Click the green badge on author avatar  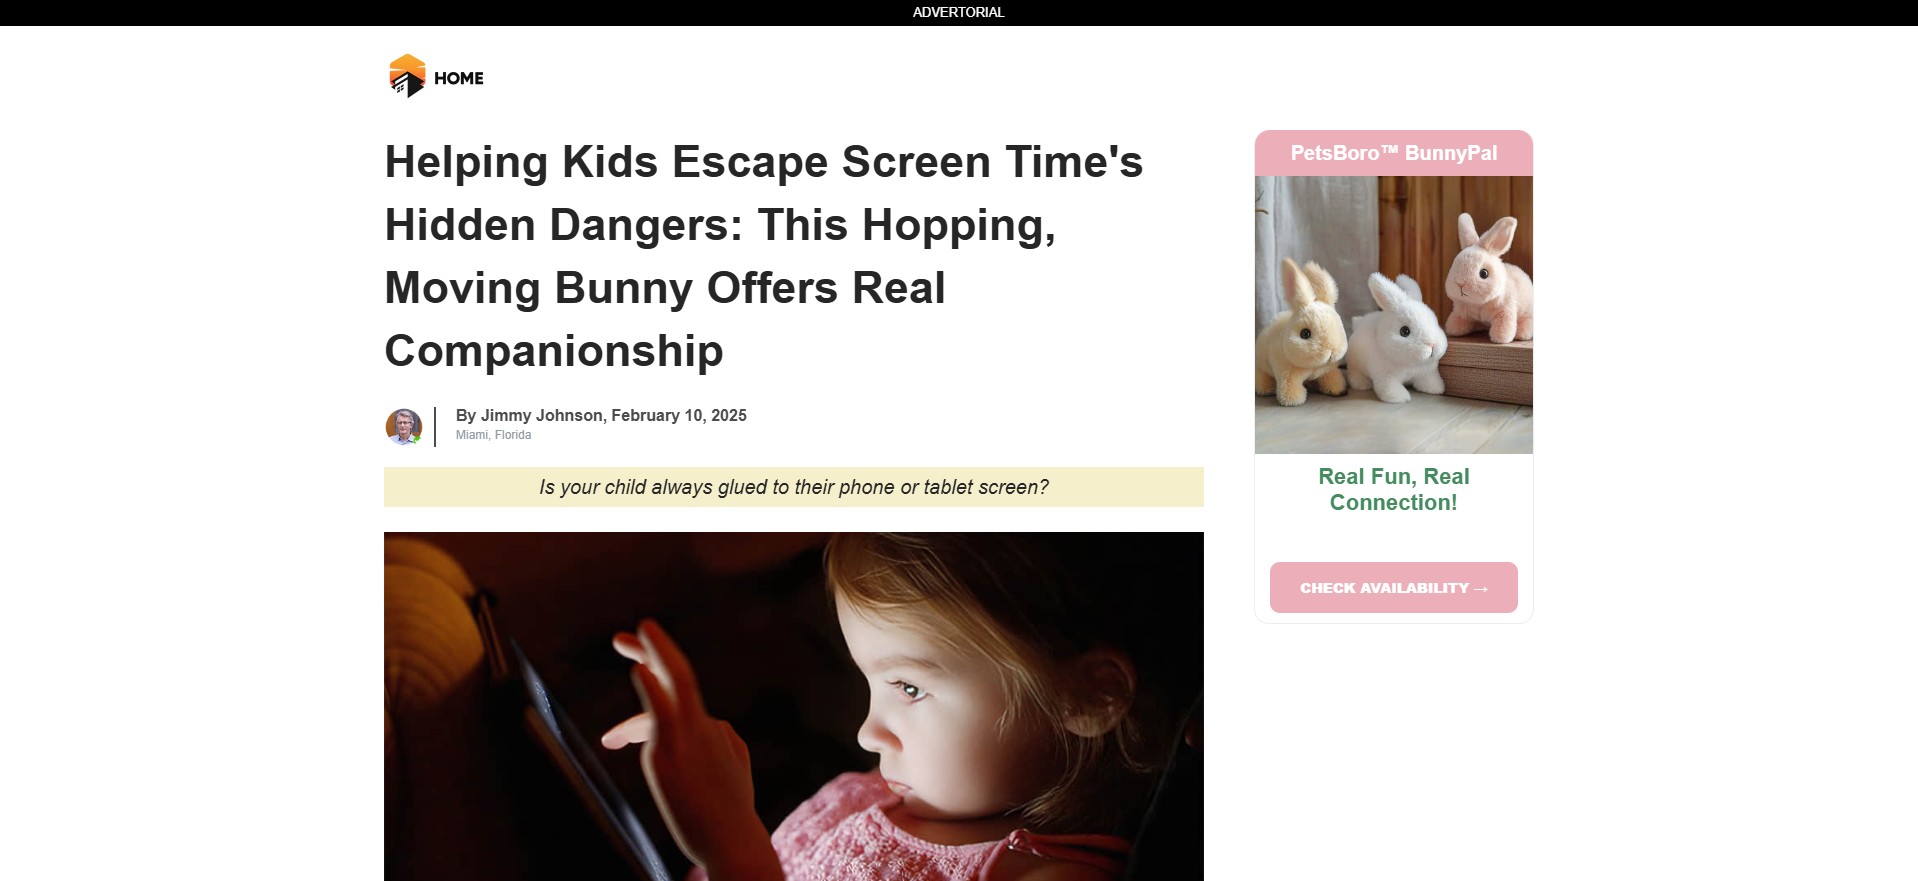(416, 438)
